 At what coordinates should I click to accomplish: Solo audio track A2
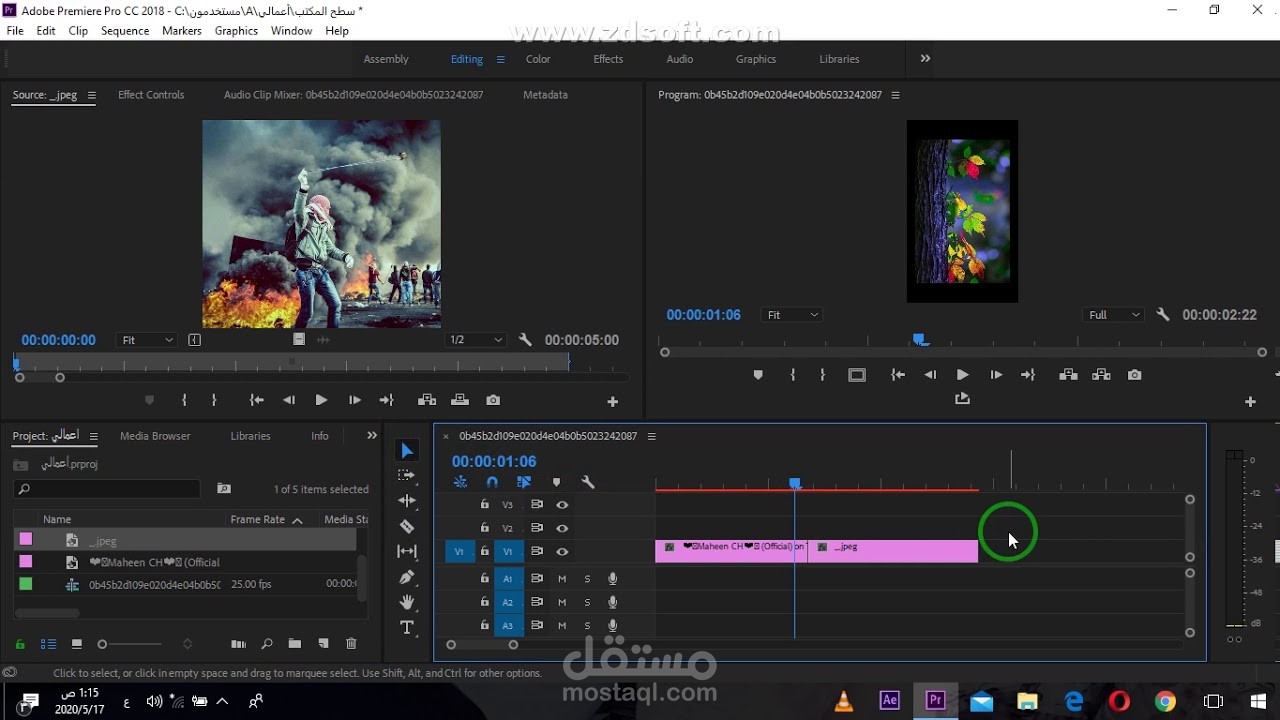[587, 602]
